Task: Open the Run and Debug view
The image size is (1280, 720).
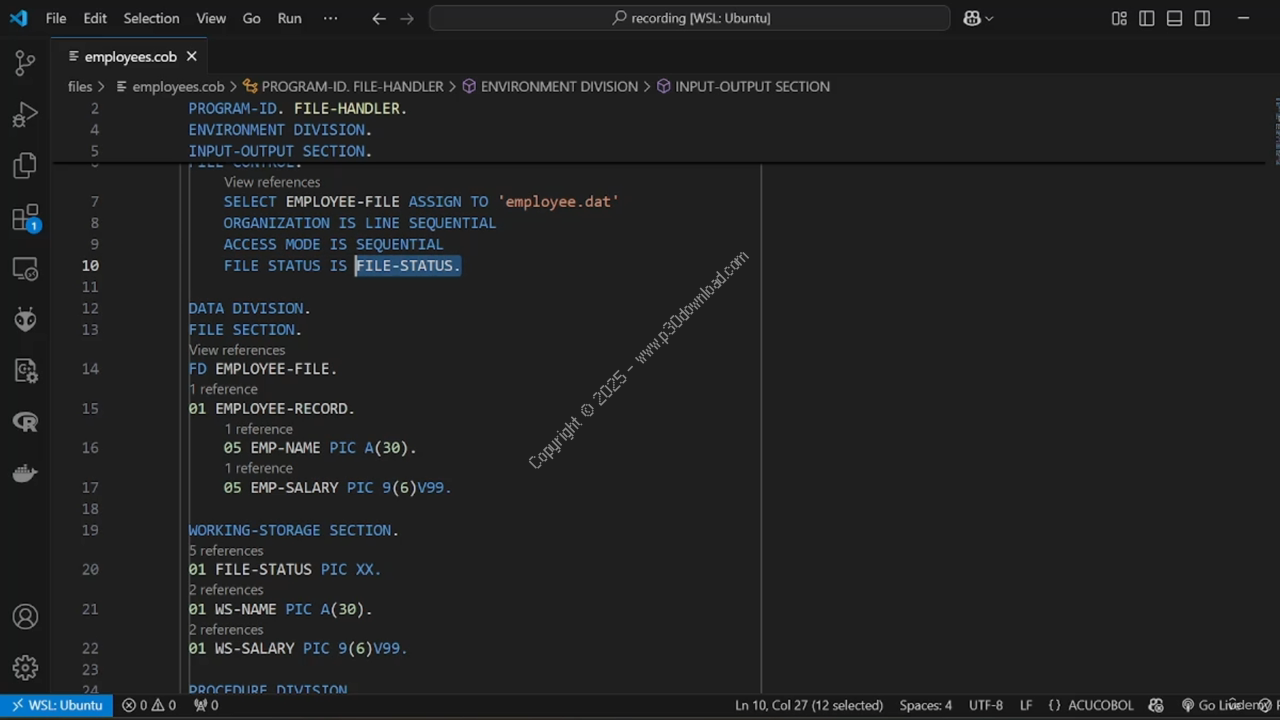Action: 25,114
